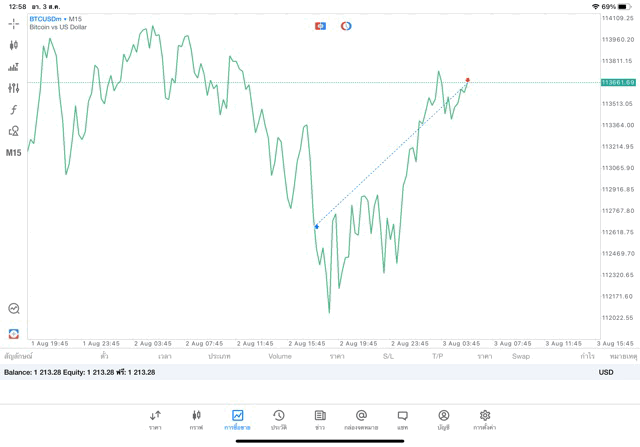Tap the green current price label 113661.69

point(618,82)
